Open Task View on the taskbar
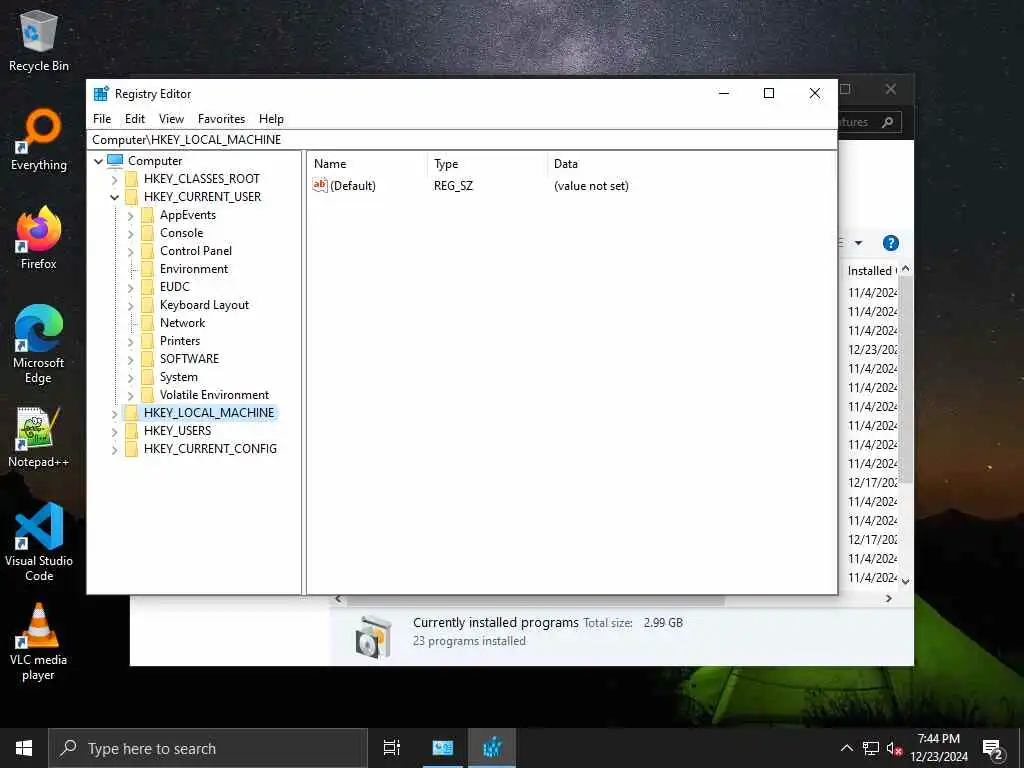1024x768 pixels. (392, 748)
